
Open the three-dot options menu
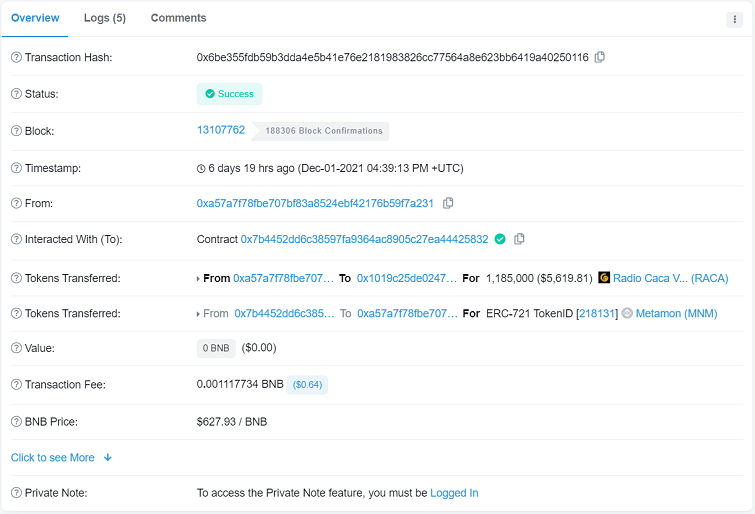click(x=735, y=19)
